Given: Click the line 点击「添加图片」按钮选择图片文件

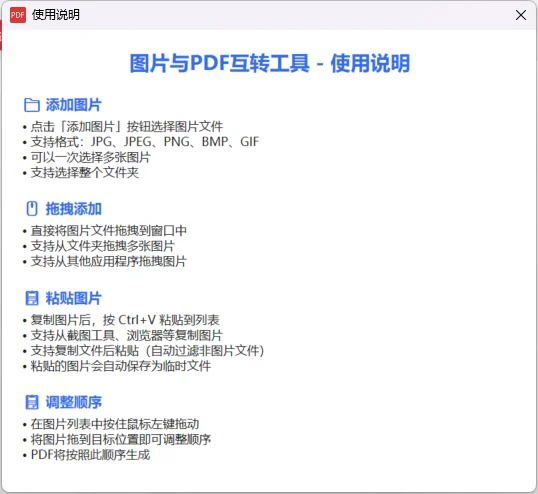Looking at the screenshot, I should click(x=127, y=127).
